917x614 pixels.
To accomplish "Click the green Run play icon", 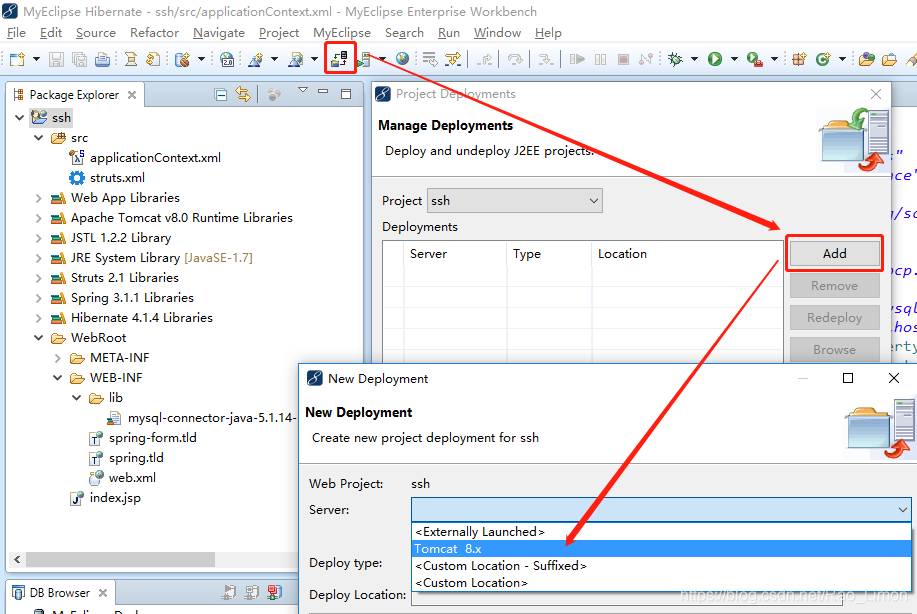I will point(715,59).
